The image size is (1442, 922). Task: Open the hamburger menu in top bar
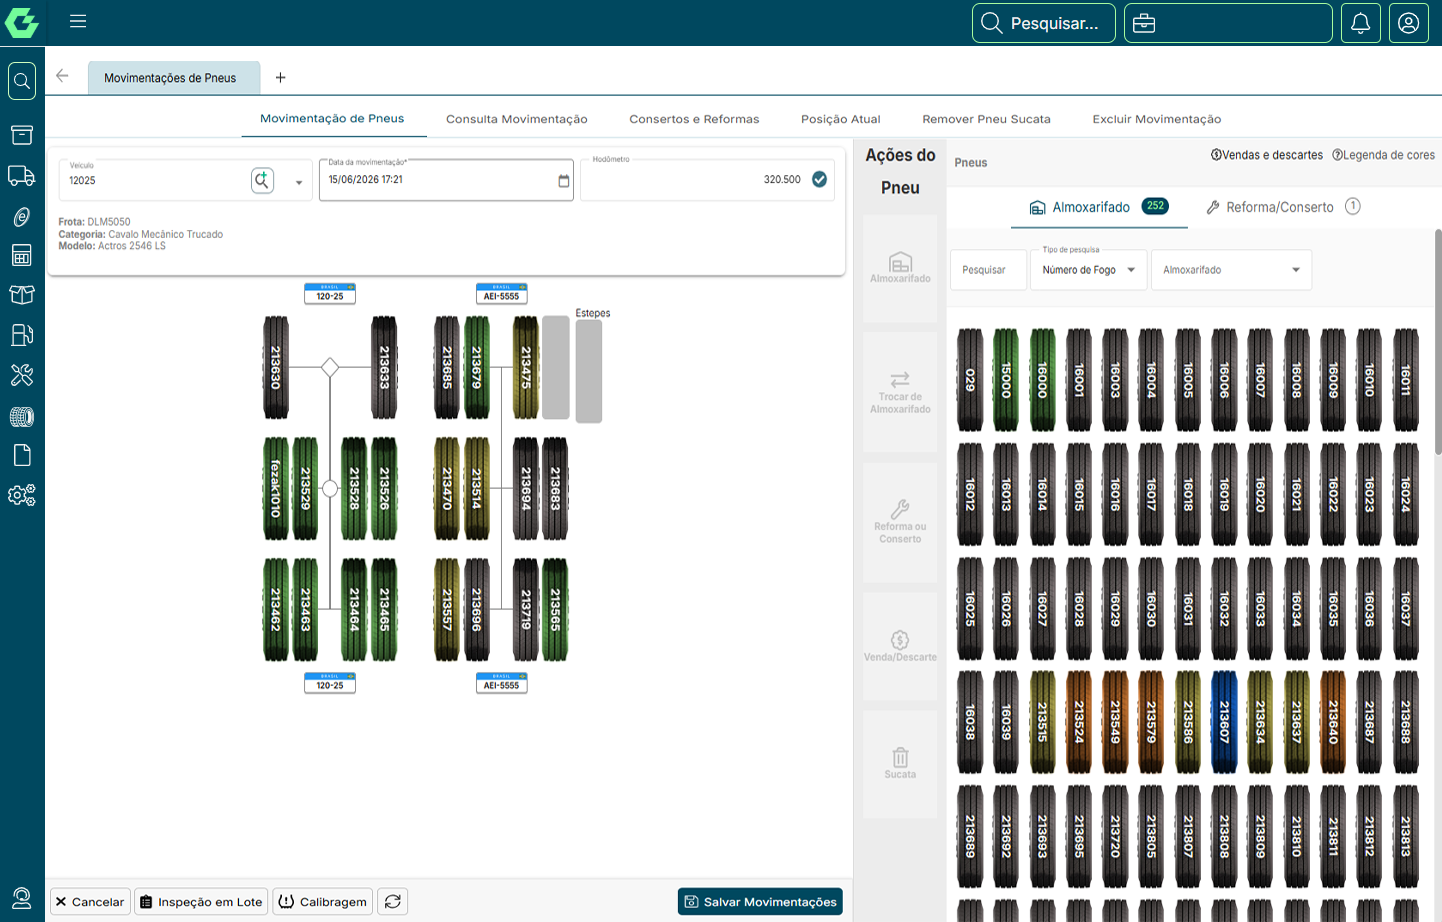point(78,21)
